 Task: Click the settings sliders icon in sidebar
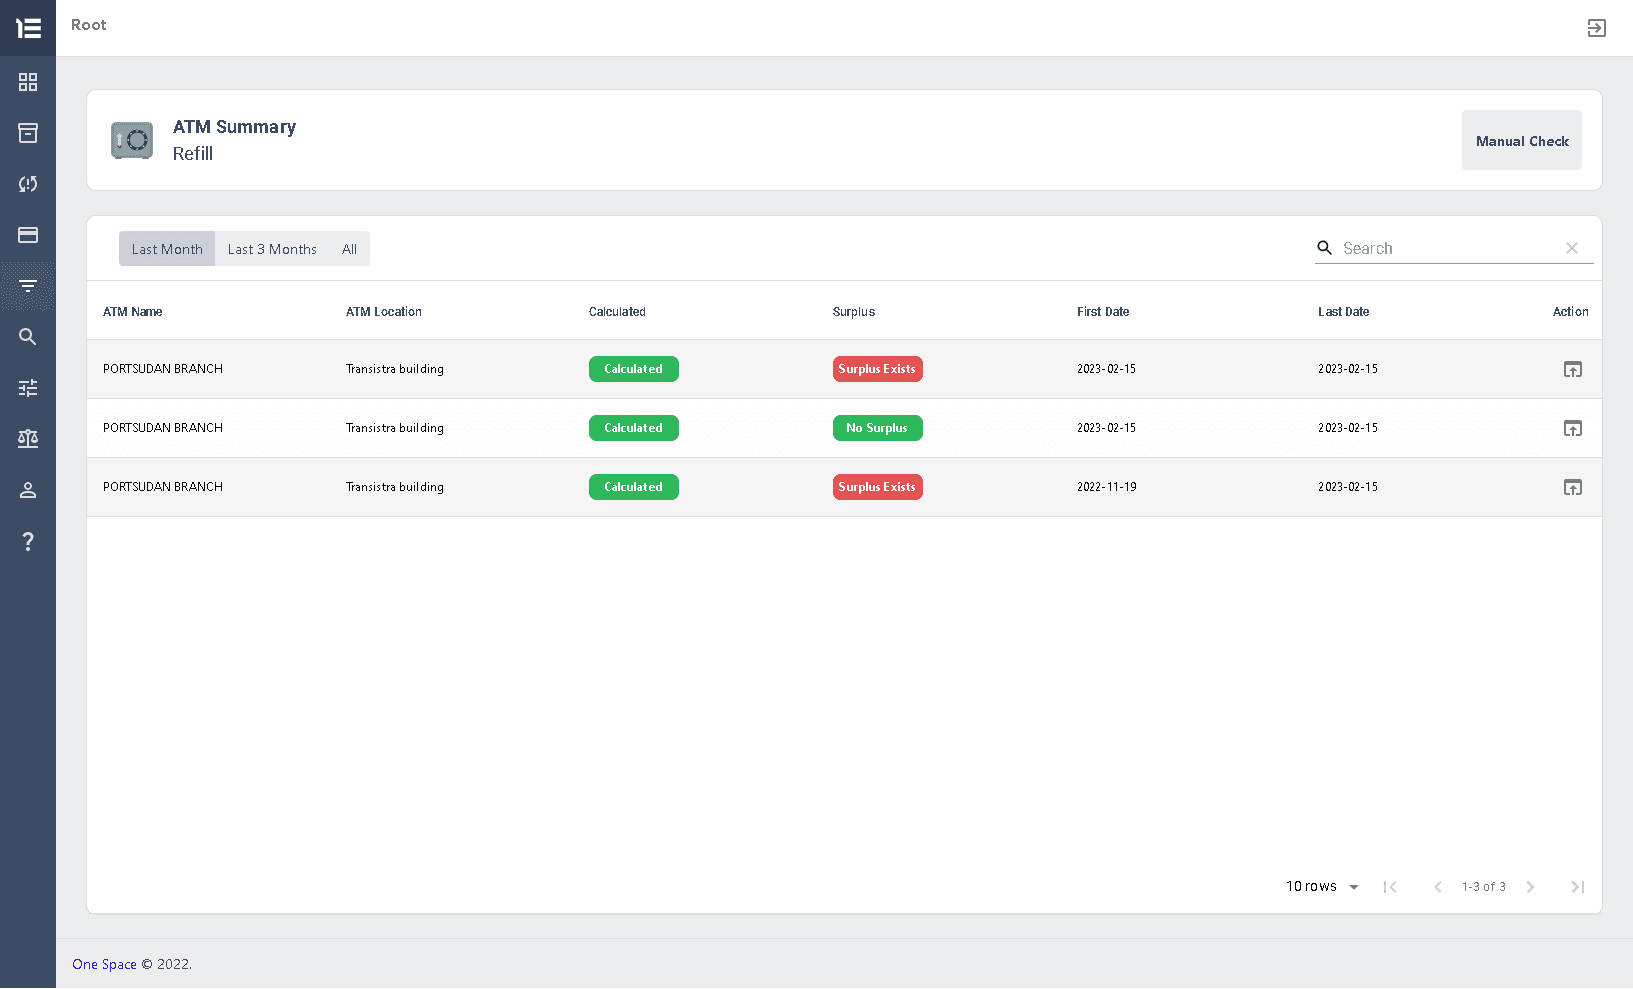(x=27, y=388)
